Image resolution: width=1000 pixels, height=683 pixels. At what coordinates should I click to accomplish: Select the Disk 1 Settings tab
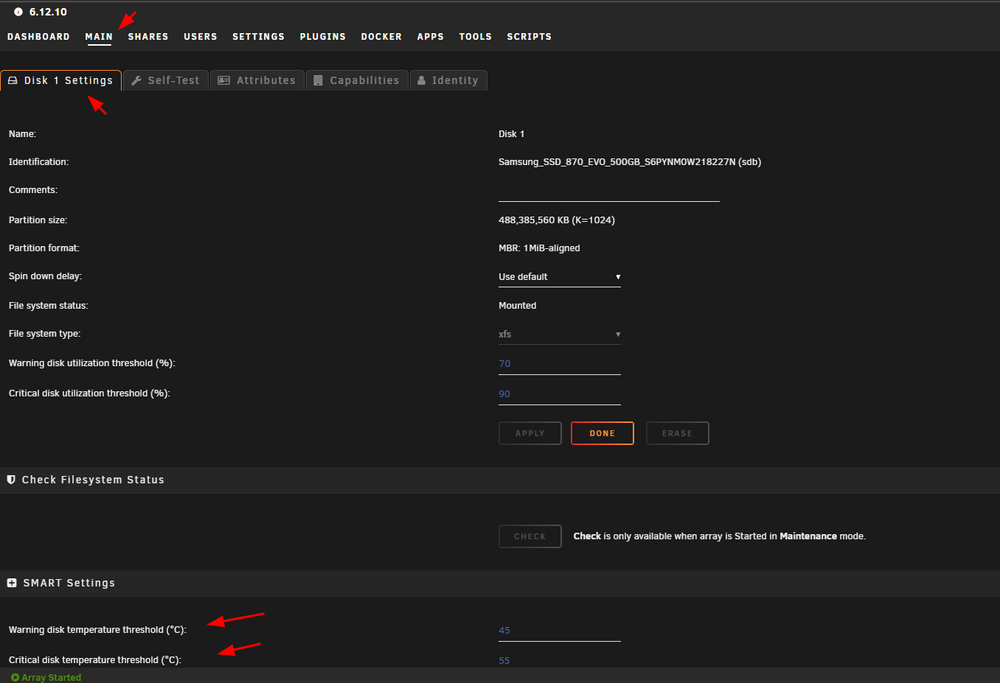(x=61, y=80)
